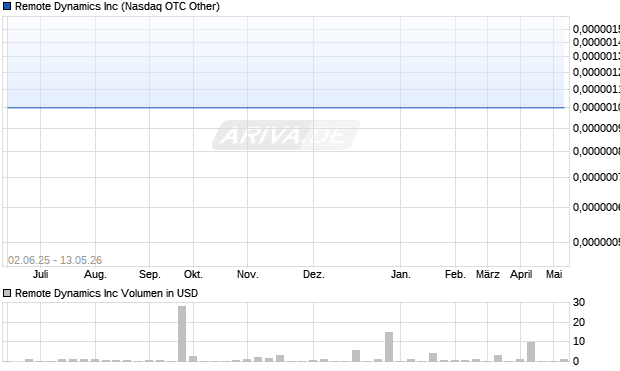Select the 'Dez.' month label

click(x=314, y=274)
